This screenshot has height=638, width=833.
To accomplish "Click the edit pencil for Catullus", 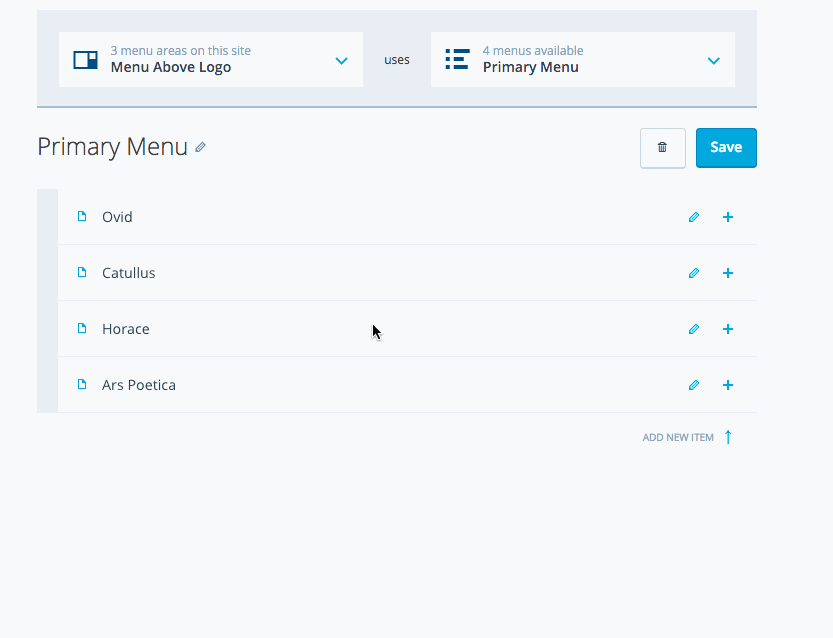I will click(694, 273).
